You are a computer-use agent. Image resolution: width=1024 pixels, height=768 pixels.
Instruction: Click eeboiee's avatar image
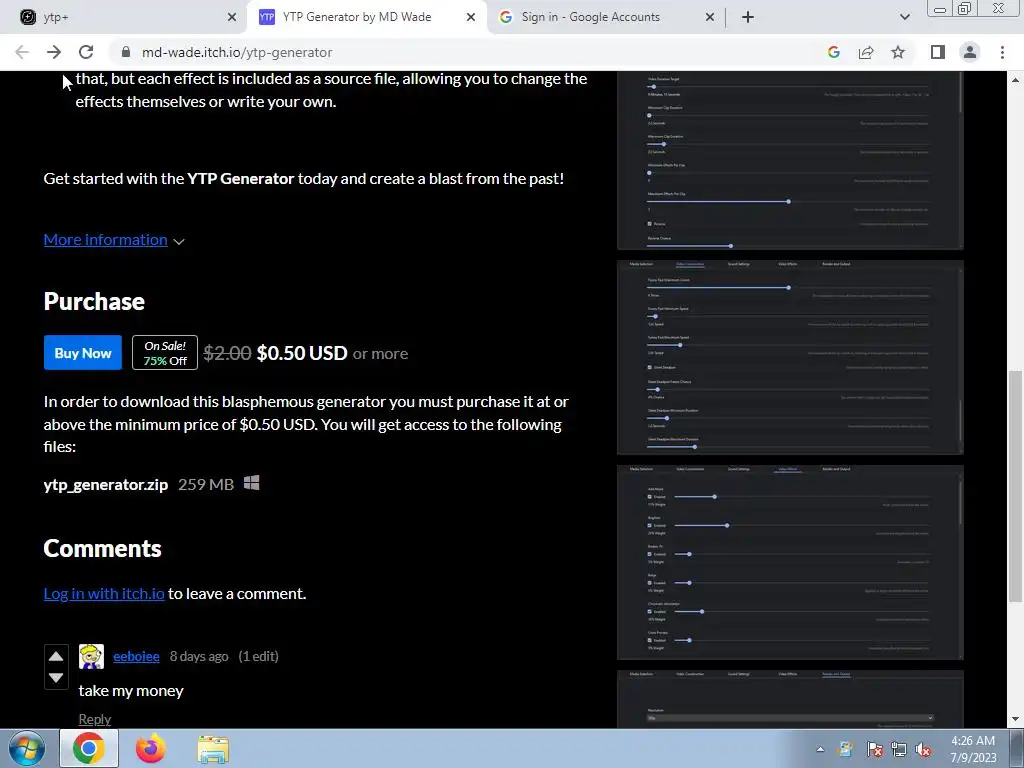[91, 656]
